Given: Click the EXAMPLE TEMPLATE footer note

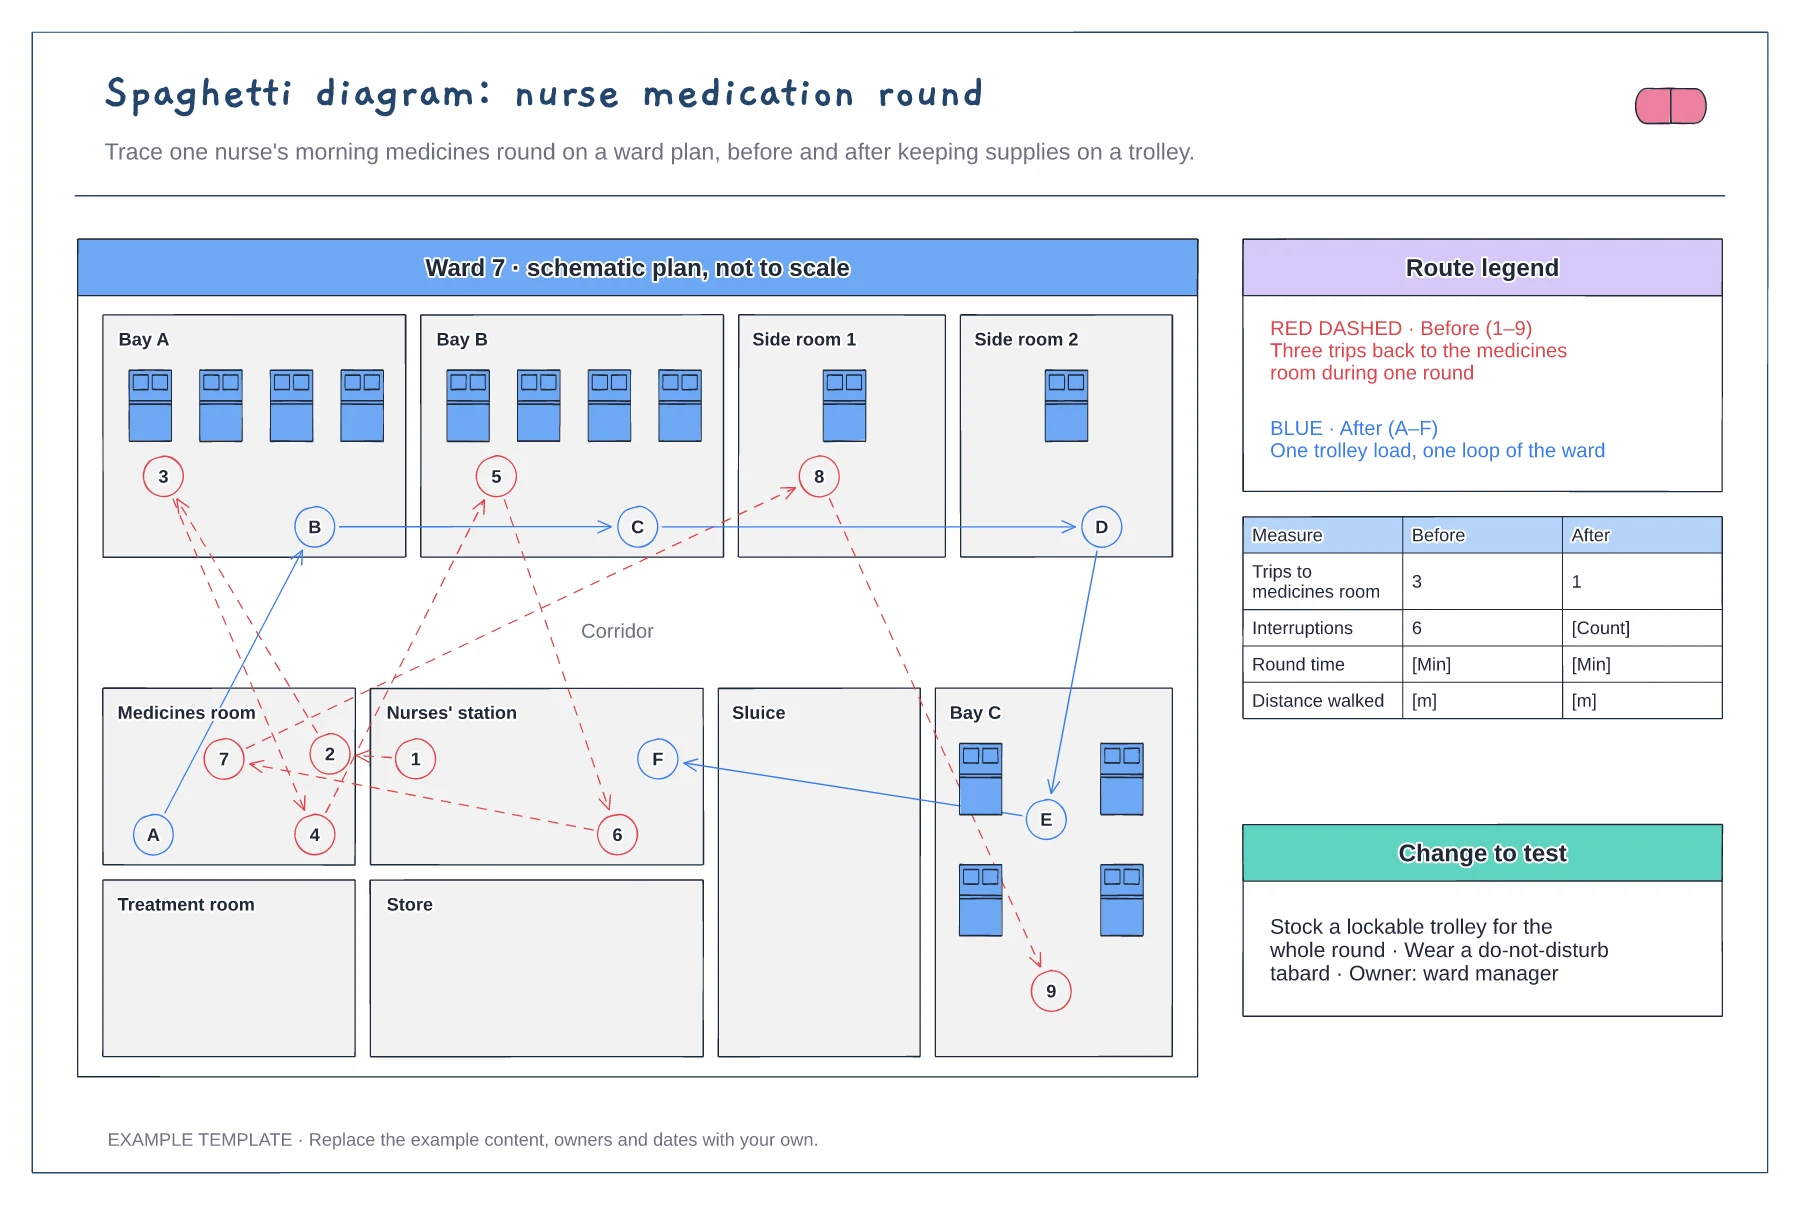Looking at the screenshot, I should 462,1140.
